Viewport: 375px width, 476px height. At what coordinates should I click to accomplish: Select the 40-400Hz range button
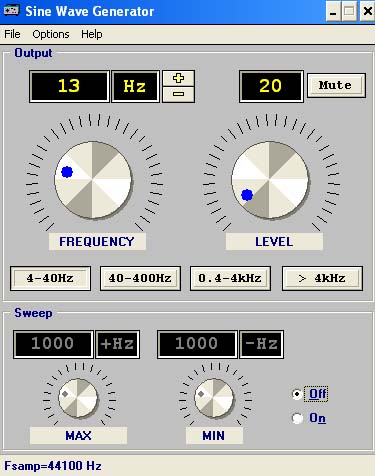(x=140, y=278)
